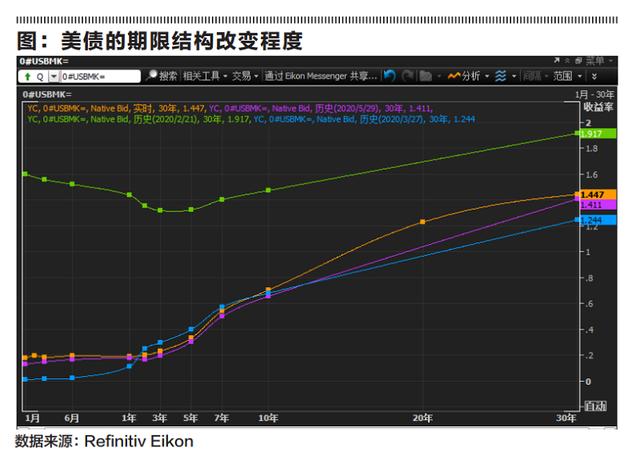The height and width of the screenshot is (468, 640).
Task: Click the 收益率 yield axis title
Action: tap(598, 107)
